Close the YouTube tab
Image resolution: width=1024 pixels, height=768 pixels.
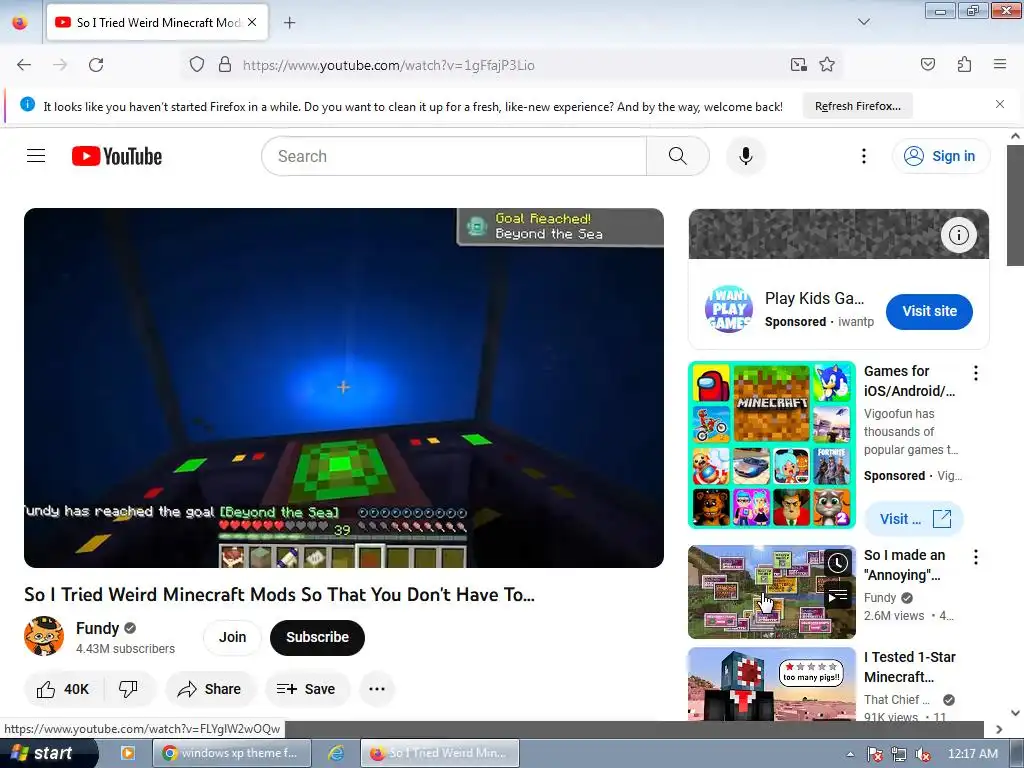tap(252, 22)
